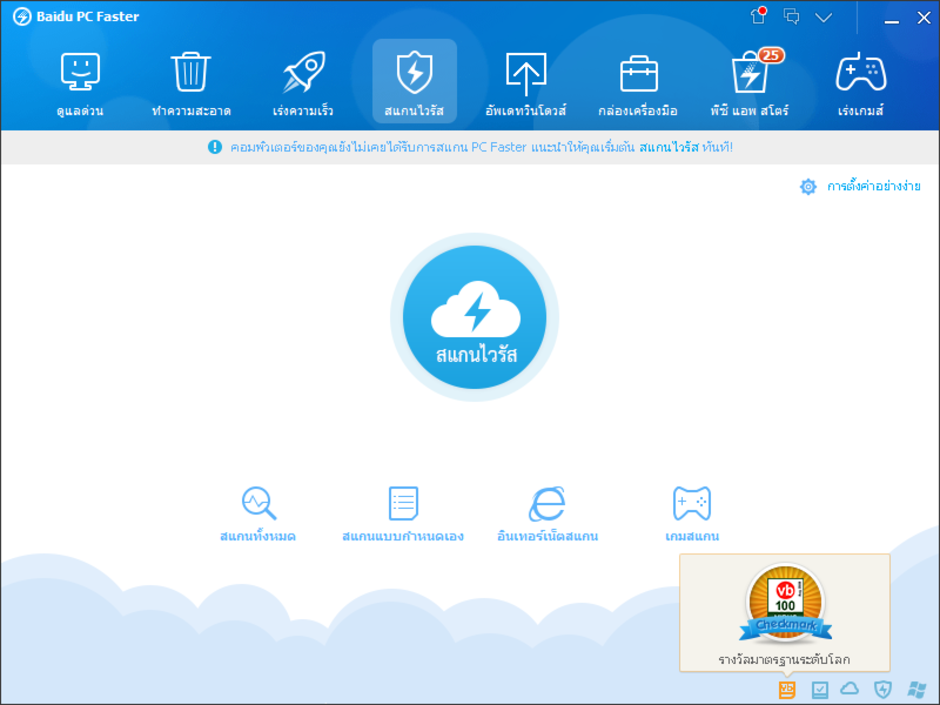
Task: Click the exclamation info icon in notification bar
Action: click(x=215, y=147)
